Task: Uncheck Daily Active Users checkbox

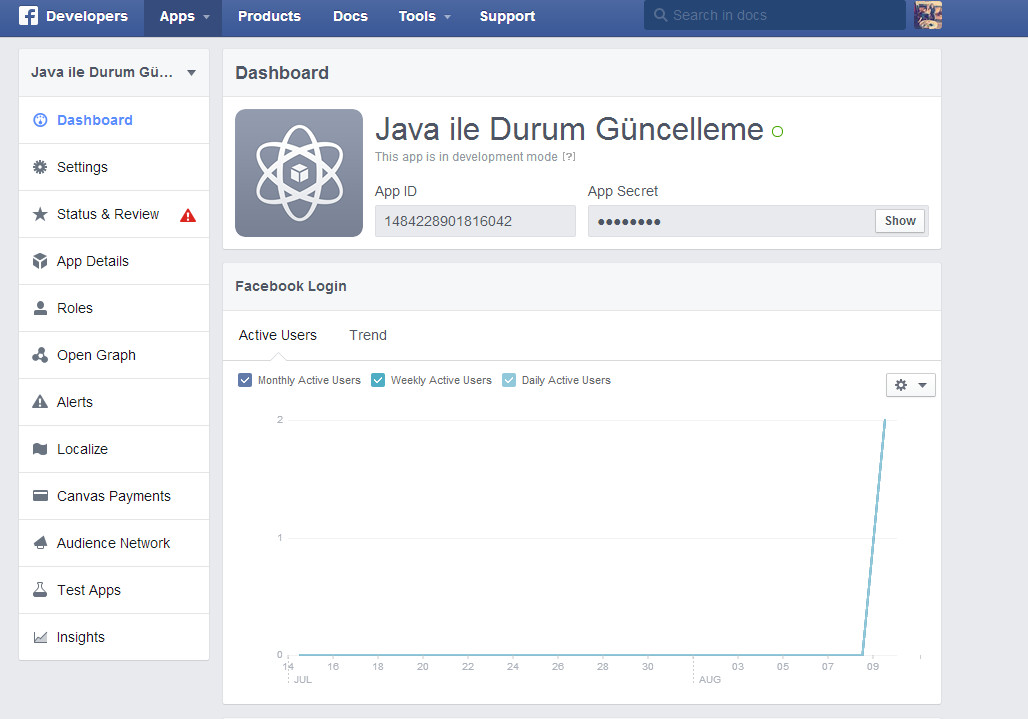Action: [x=509, y=380]
